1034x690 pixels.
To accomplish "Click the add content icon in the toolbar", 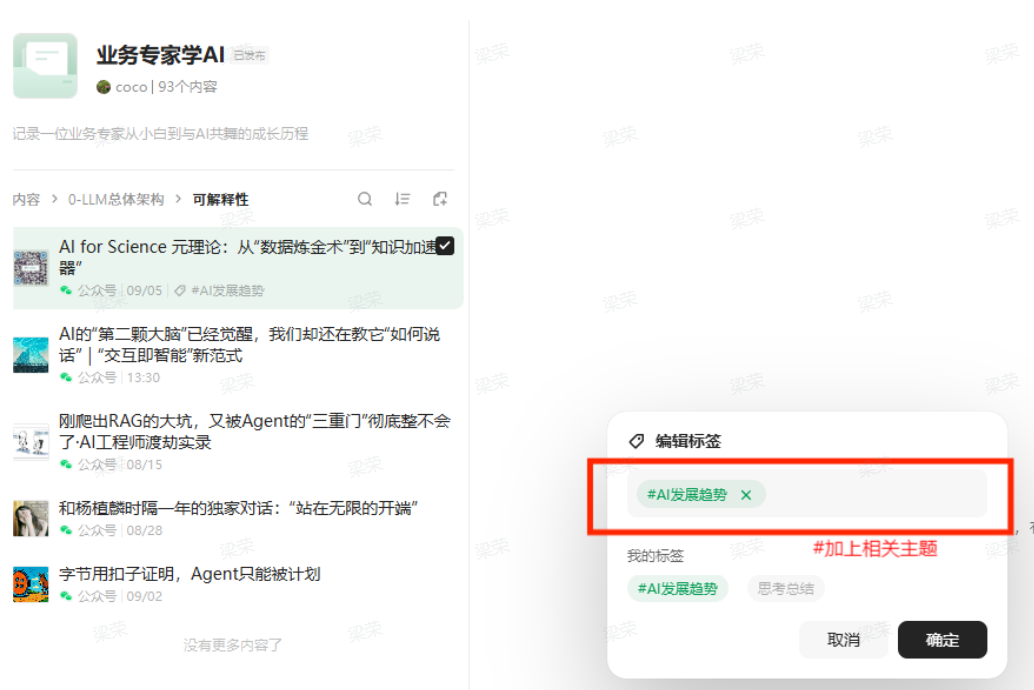I will (439, 199).
